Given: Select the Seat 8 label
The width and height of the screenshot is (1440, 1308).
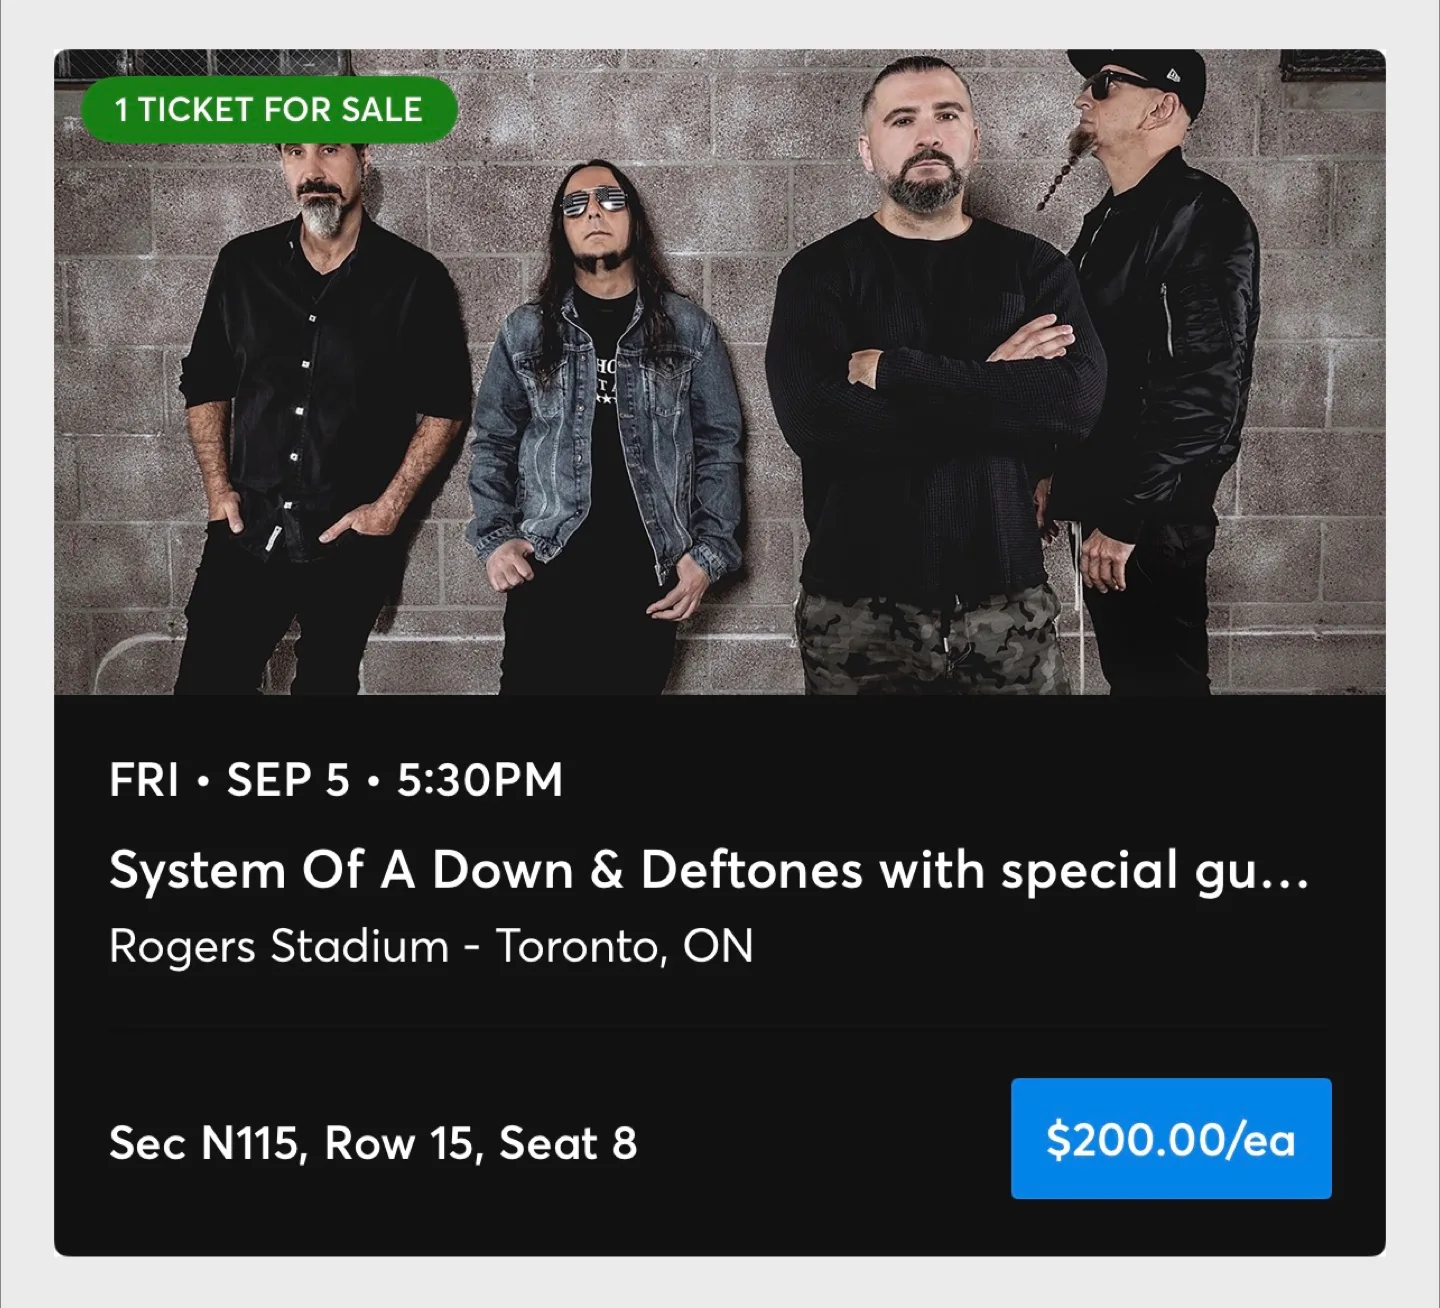Looking at the screenshot, I should point(568,1143).
